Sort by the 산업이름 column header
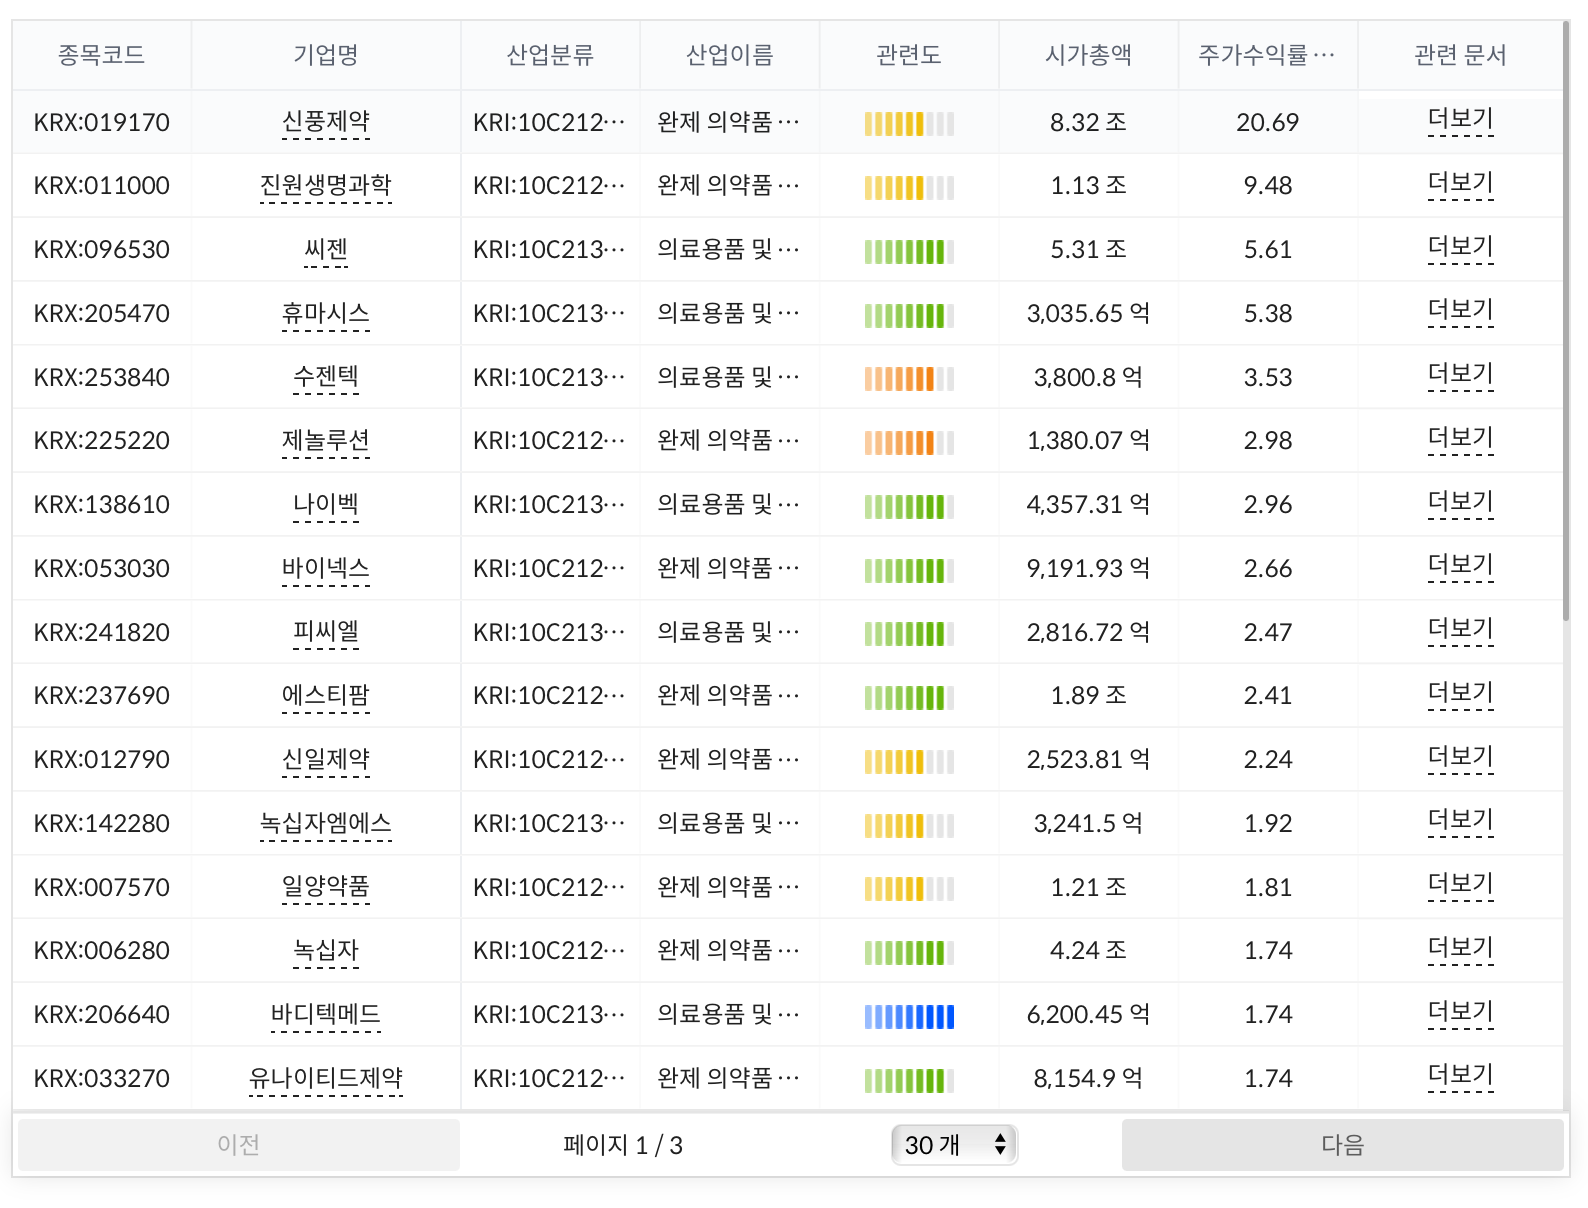 tap(730, 55)
